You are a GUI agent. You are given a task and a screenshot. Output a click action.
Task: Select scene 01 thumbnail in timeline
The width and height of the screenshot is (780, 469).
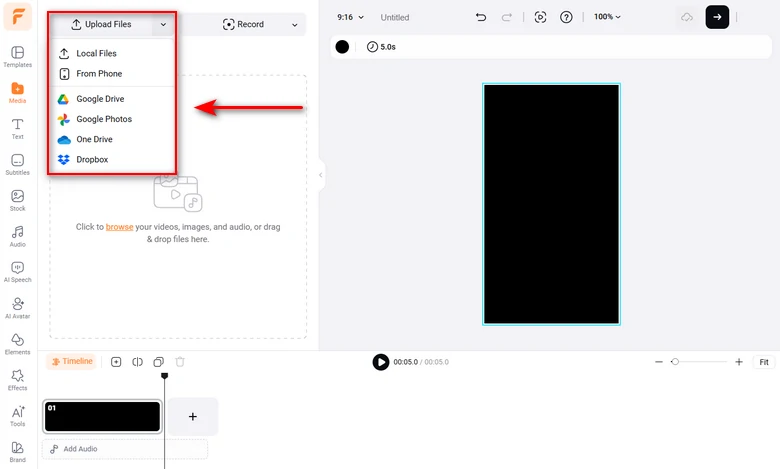tap(102, 417)
